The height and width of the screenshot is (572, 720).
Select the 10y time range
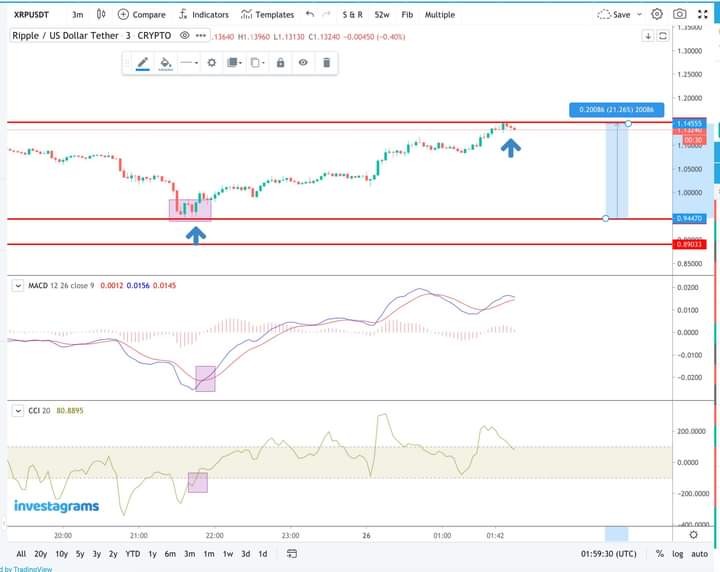click(x=62, y=554)
